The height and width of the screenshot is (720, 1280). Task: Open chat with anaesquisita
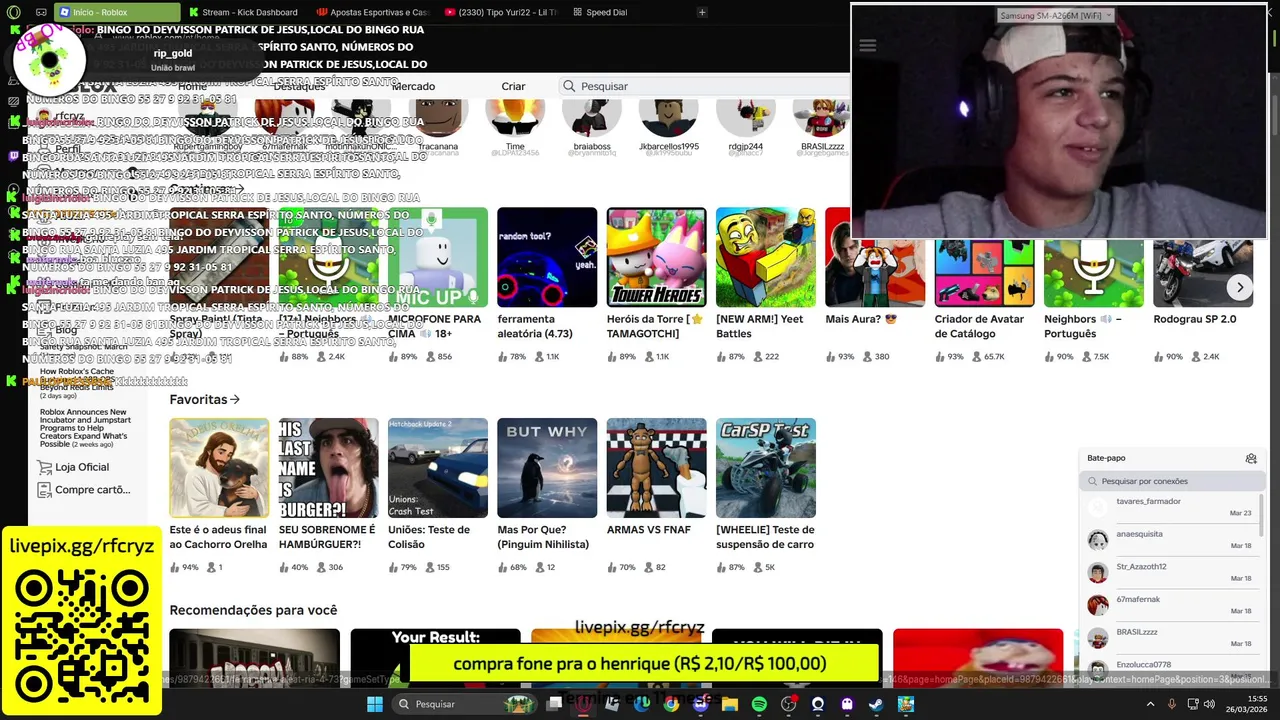1170,540
